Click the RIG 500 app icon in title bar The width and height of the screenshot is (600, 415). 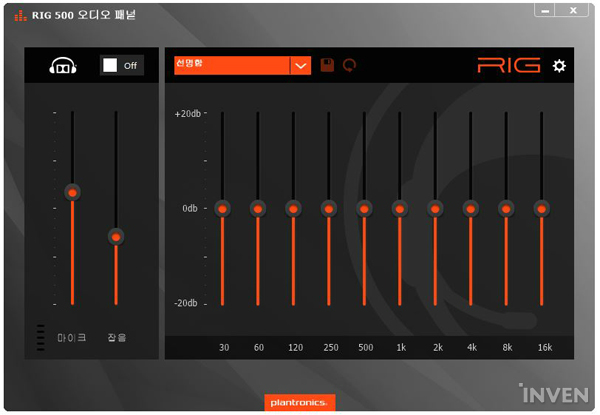coord(20,15)
